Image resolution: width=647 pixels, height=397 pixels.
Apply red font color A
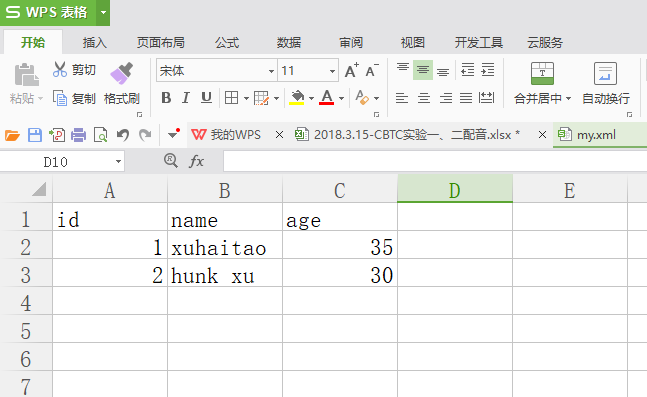click(x=326, y=98)
